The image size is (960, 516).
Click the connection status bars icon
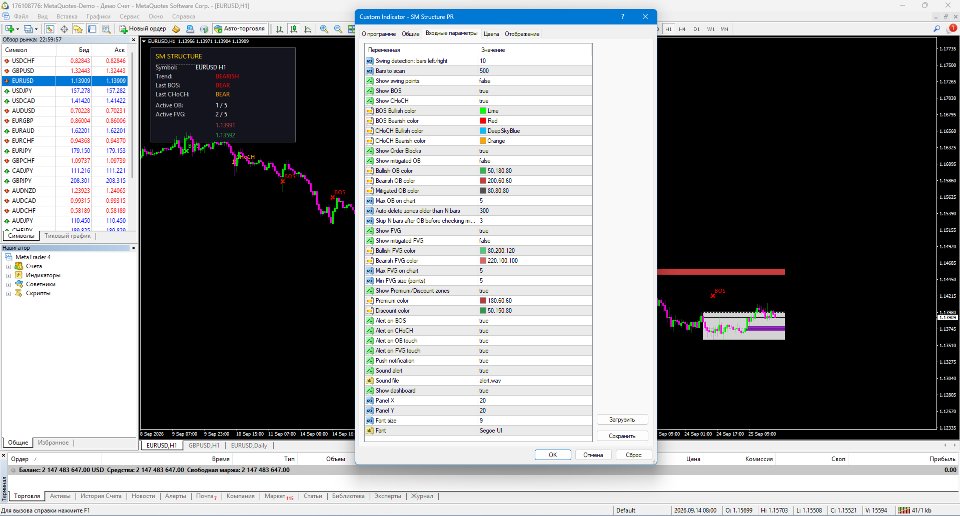pyautogui.click(x=904, y=510)
